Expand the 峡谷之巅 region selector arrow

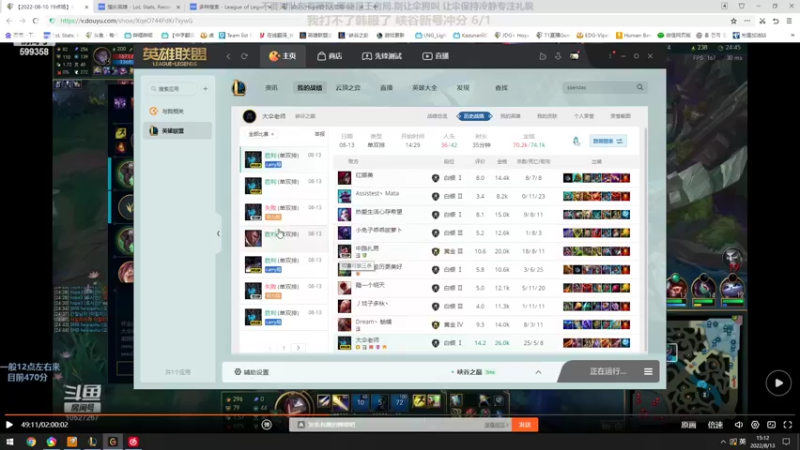pos(538,372)
